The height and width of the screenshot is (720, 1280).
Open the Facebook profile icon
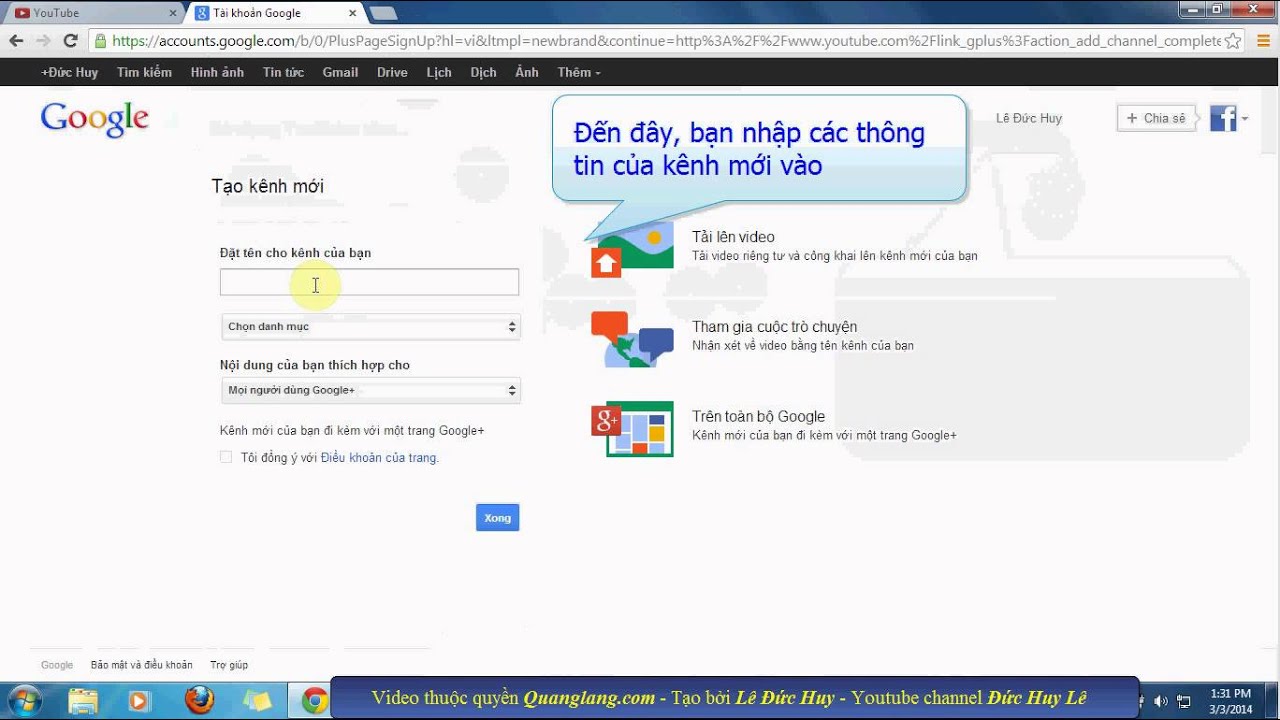(1223, 118)
